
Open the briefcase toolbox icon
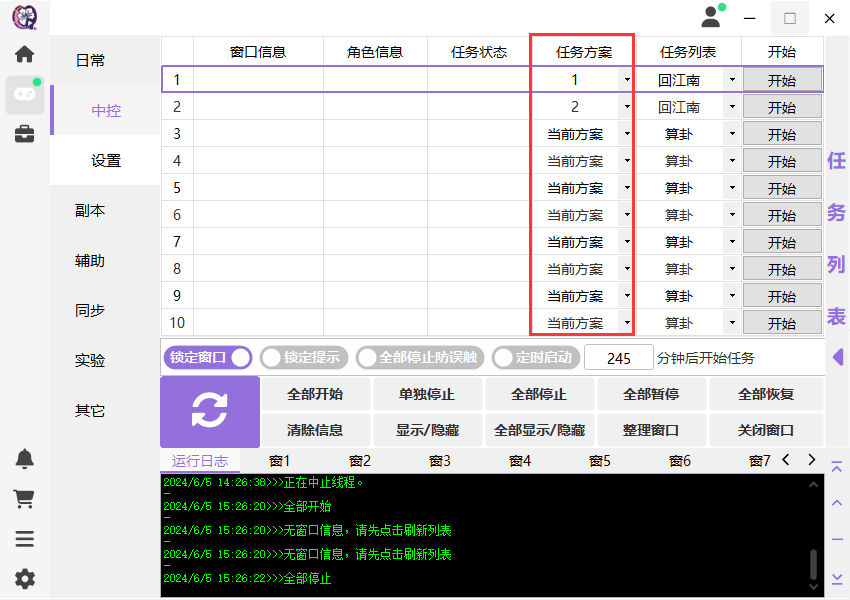click(24, 133)
